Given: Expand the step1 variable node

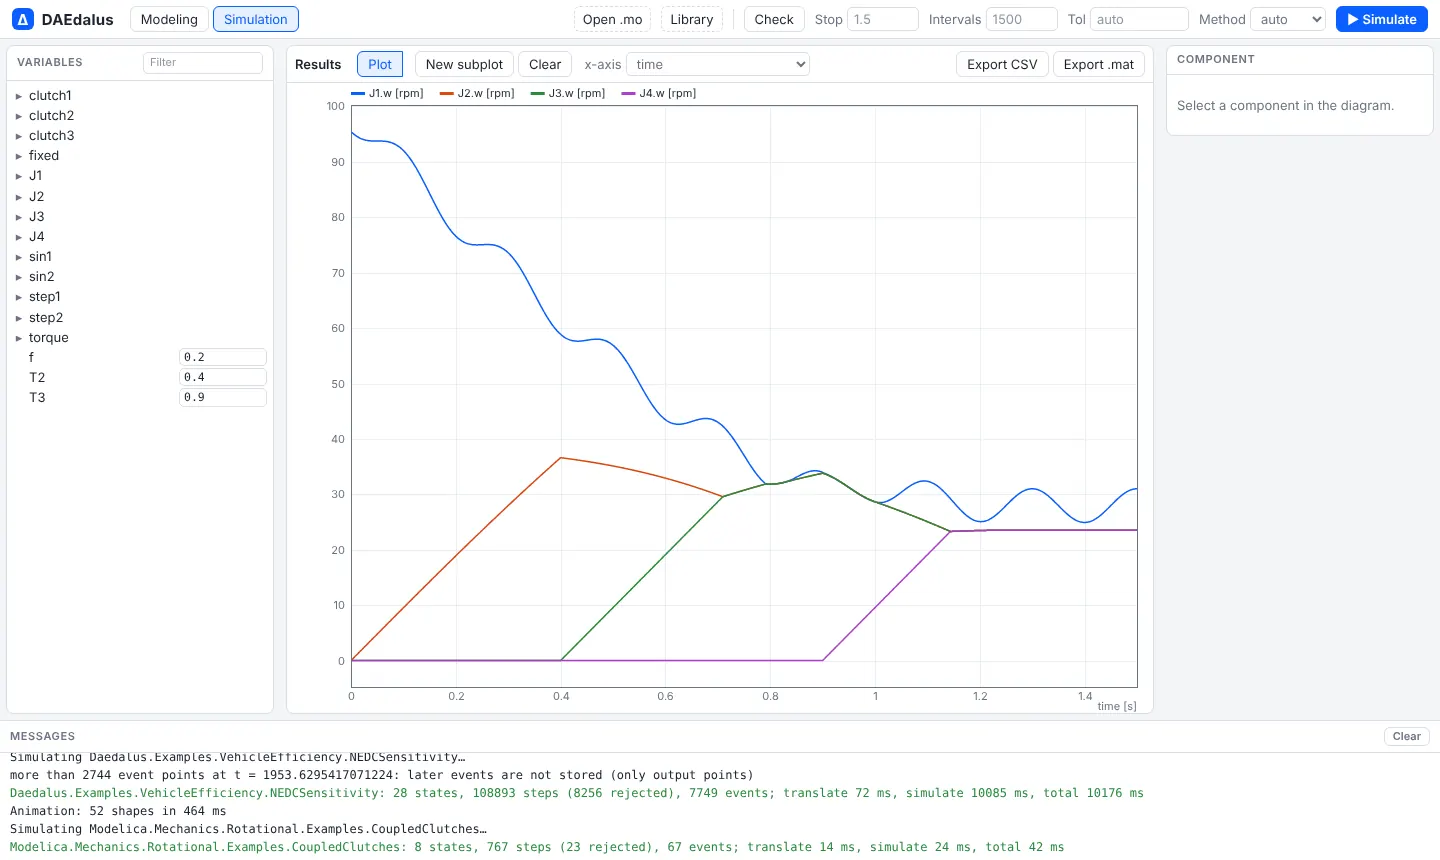Looking at the screenshot, I should [19, 297].
